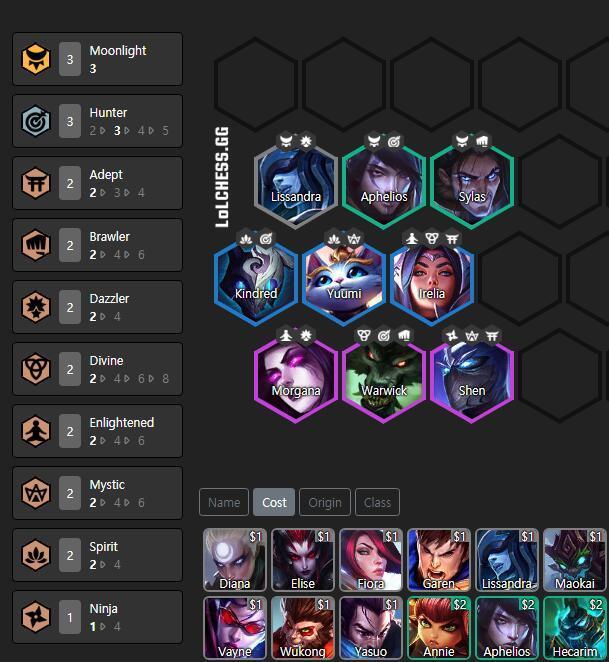This screenshot has height=662, width=609.
Task: Click the Spirit lotus trait icon
Action: [x=36, y=555]
